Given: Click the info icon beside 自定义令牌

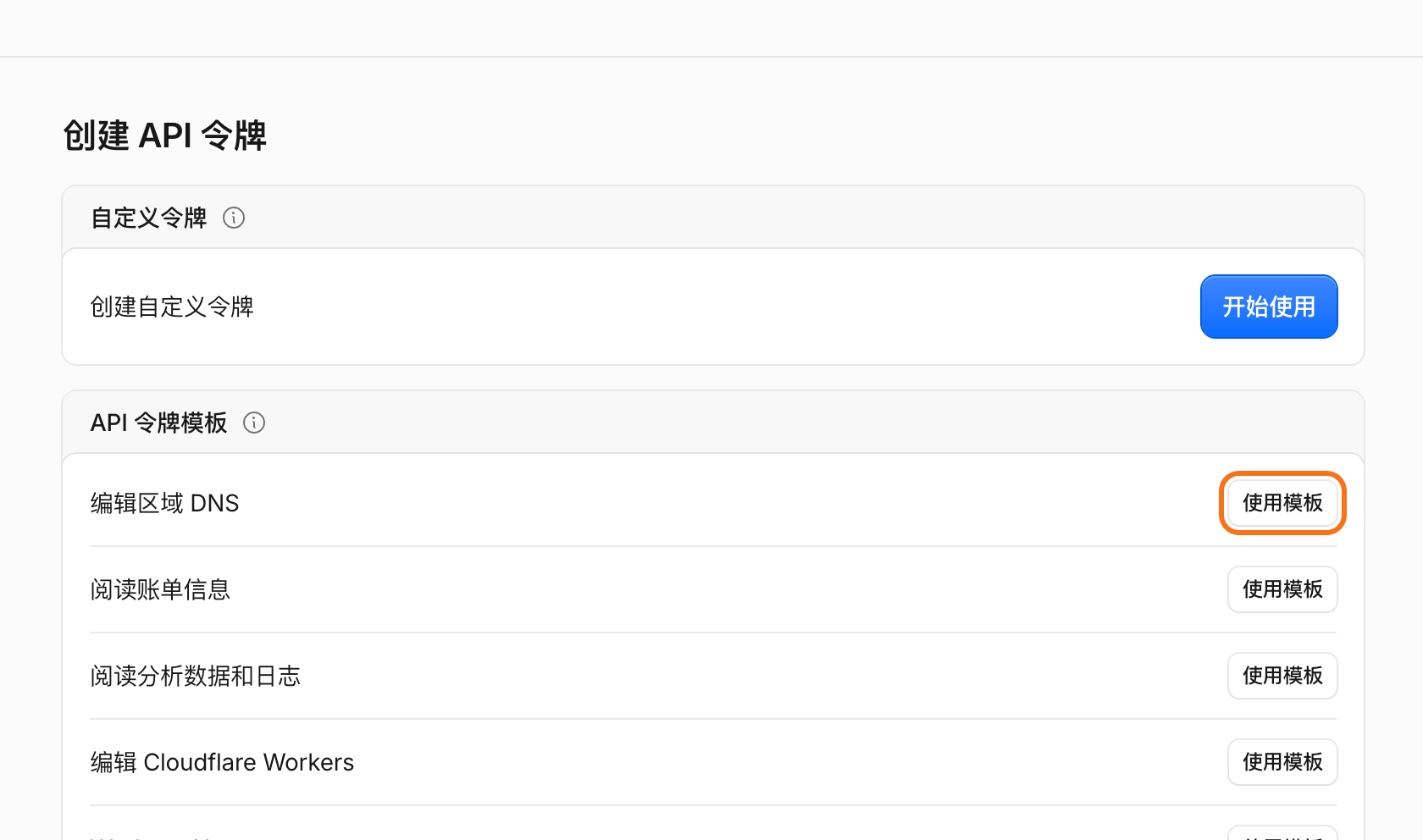Looking at the screenshot, I should (x=234, y=218).
